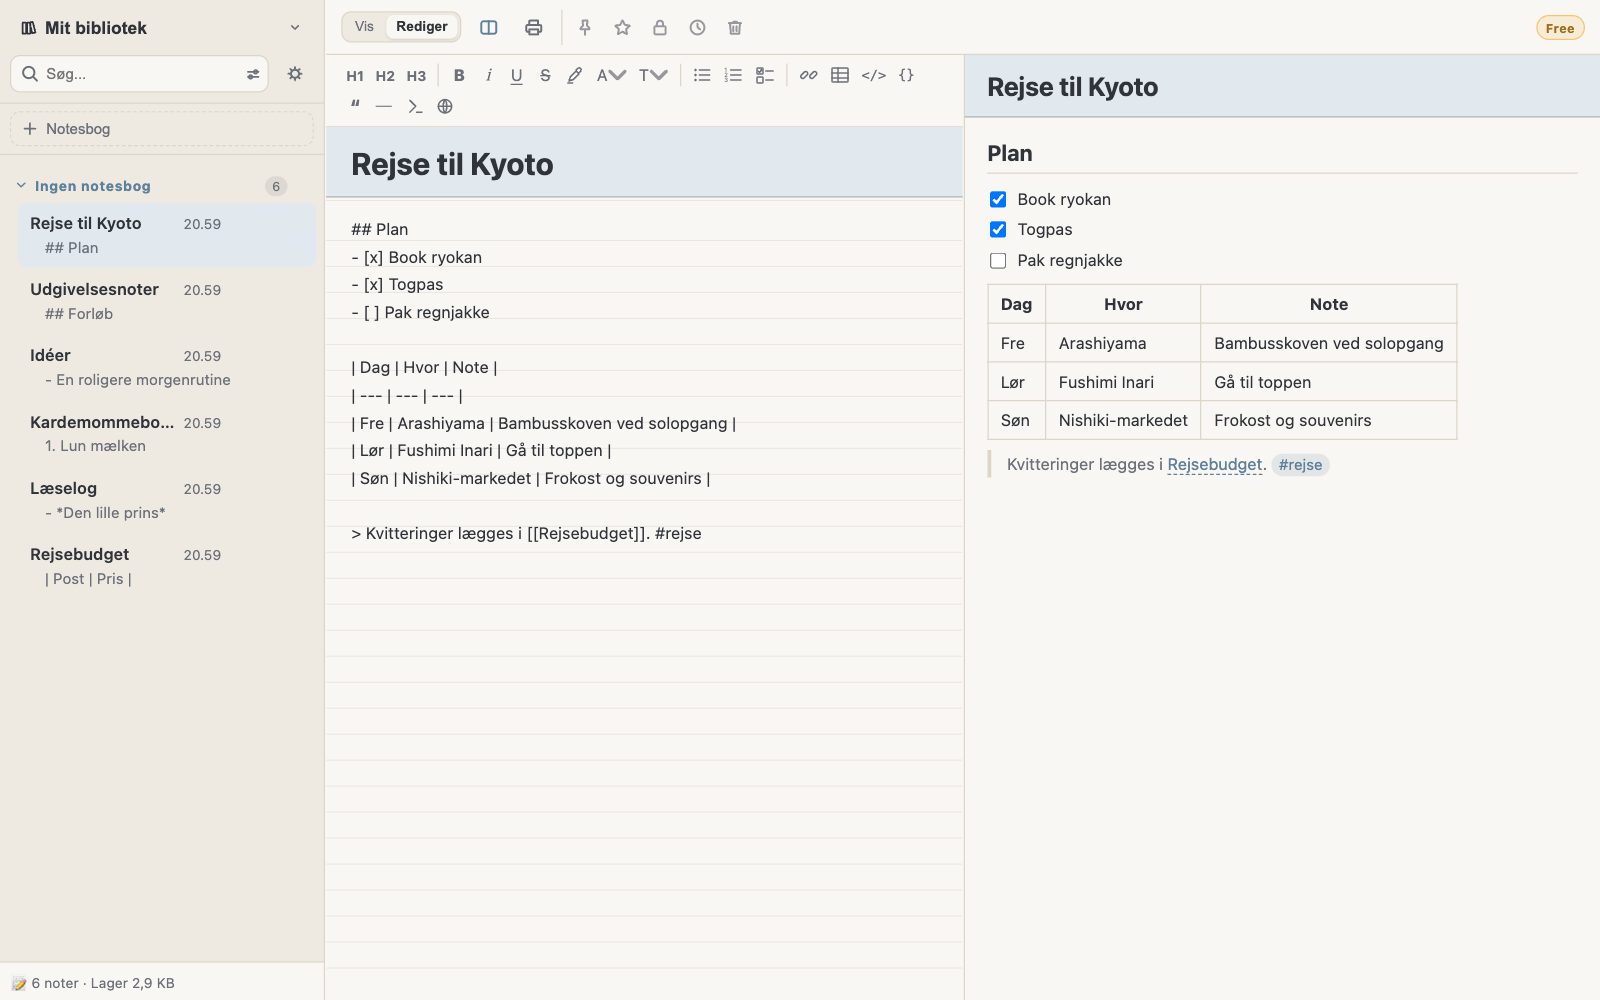Apply H3 heading formatting
1600x1000 pixels.
pyautogui.click(x=416, y=76)
